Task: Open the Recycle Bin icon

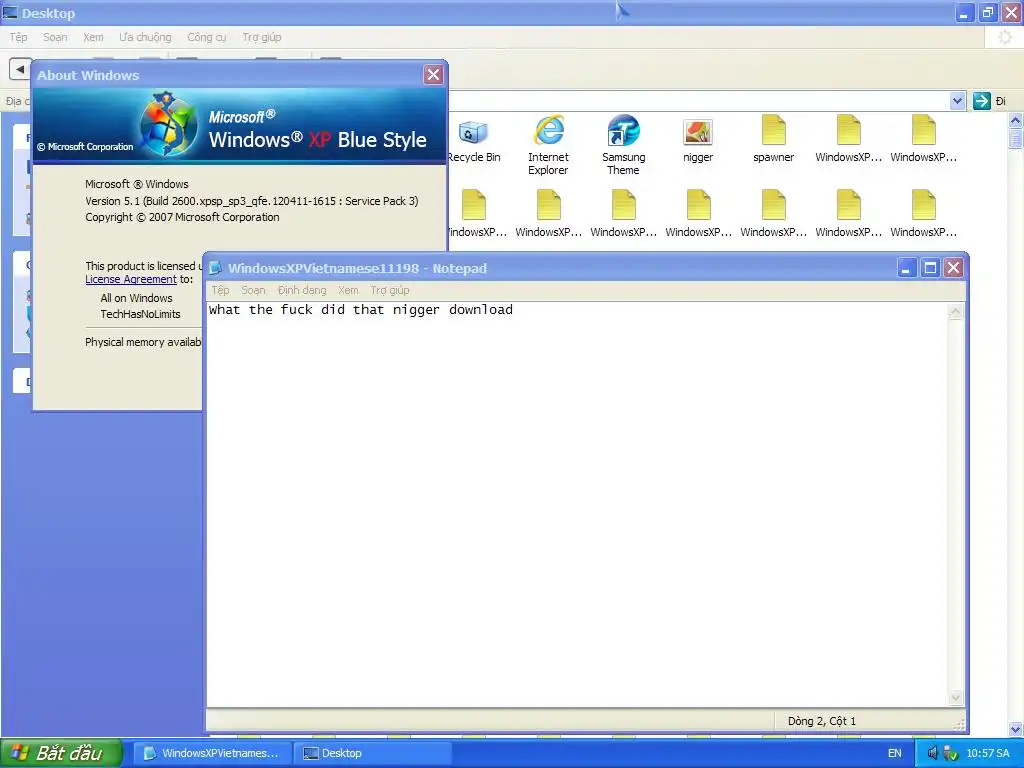Action: pyautogui.click(x=473, y=133)
